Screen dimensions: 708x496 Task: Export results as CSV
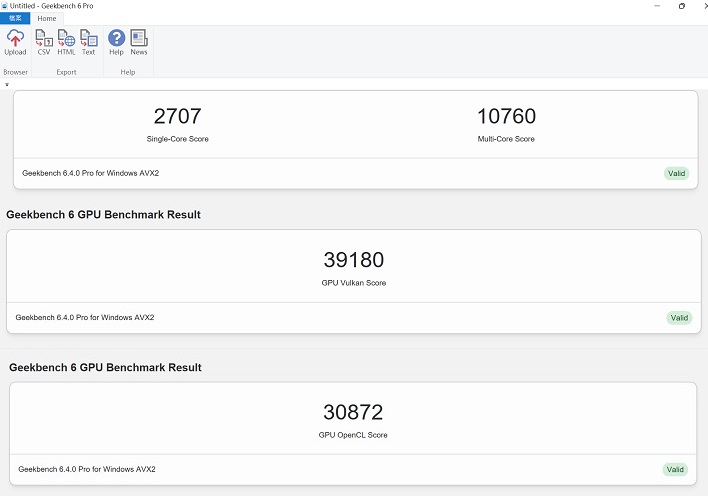(44, 42)
